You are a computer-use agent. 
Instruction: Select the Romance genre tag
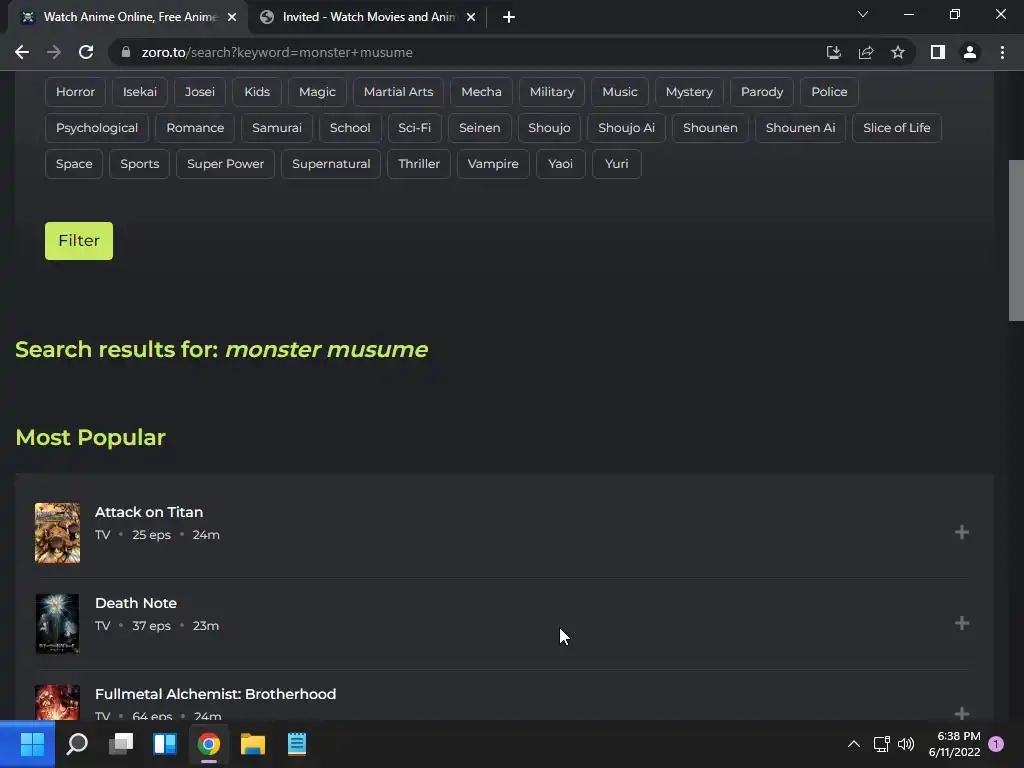tap(195, 128)
